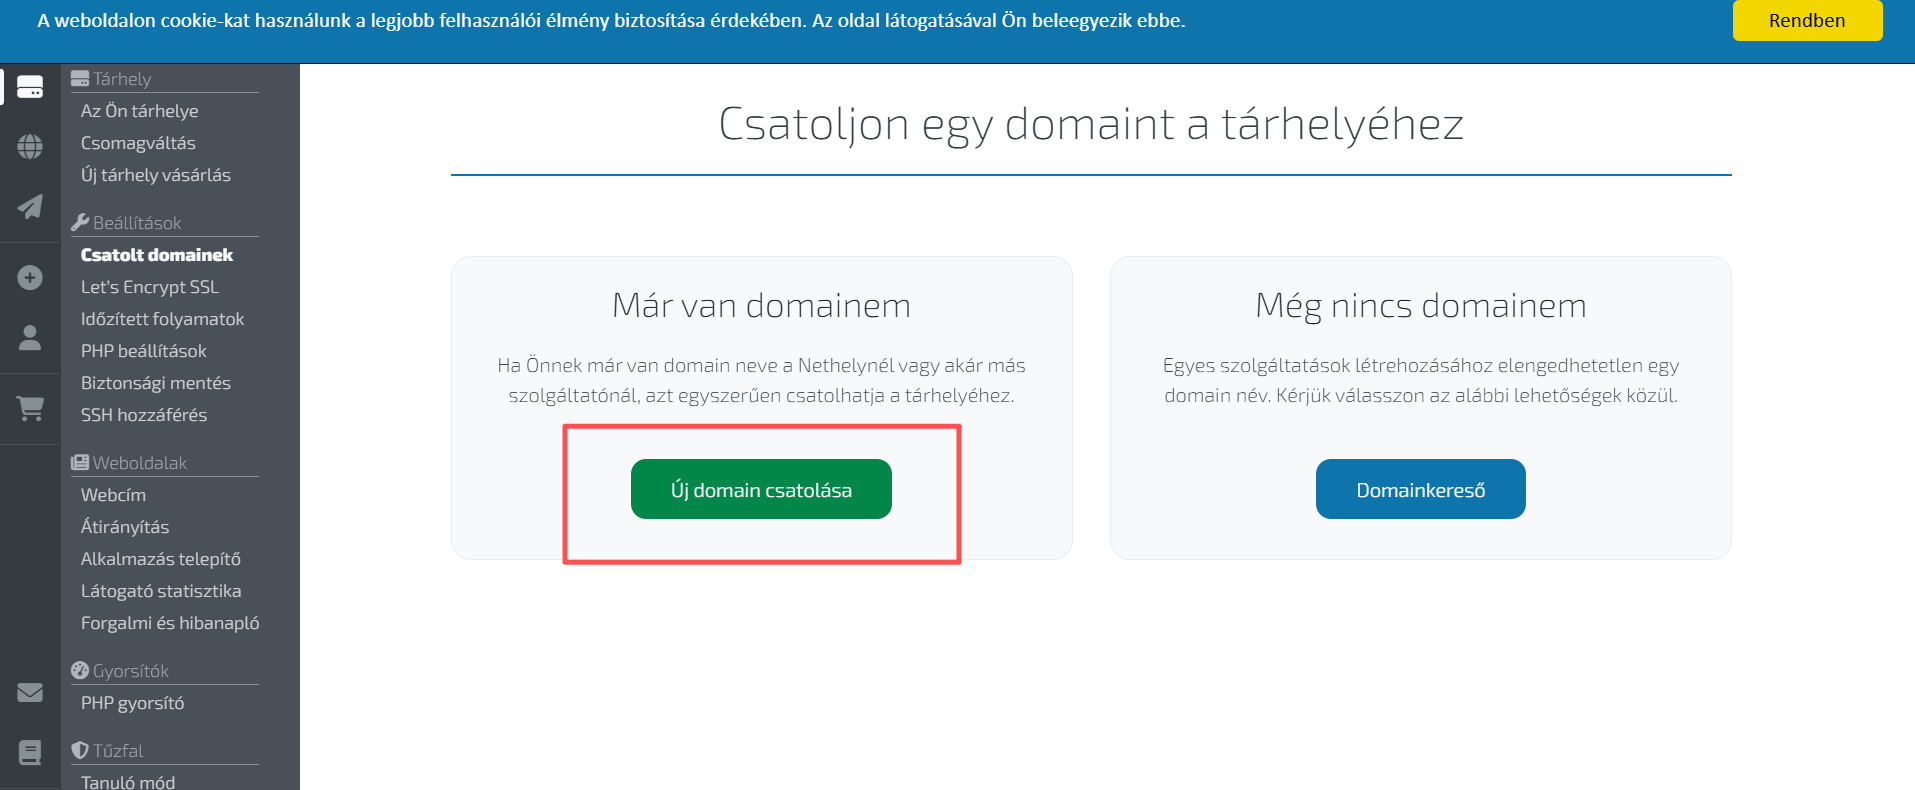The image size is (1915, 790).
Task: Open PHP gyorsító under Gyorsítók
Action: pos(133,703)
